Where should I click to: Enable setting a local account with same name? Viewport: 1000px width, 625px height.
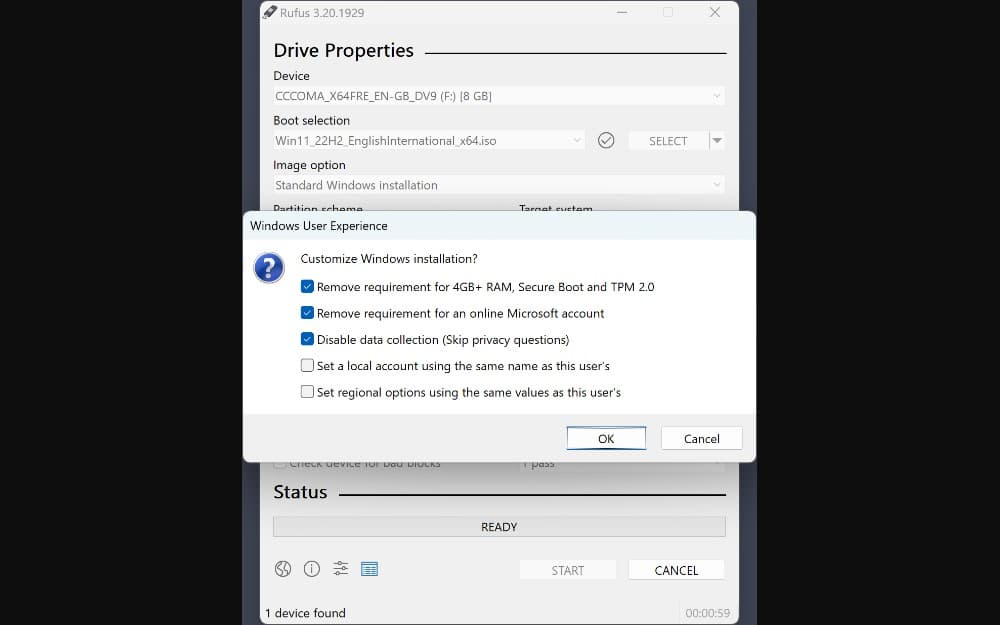point(307,365)
